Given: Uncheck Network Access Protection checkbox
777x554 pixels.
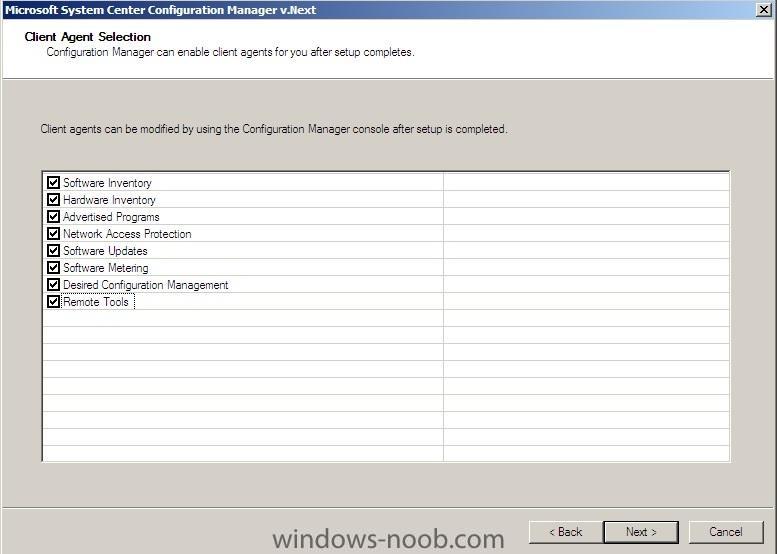Looking at the screenshot, I should pyautogui.click(x=54, y=233).
